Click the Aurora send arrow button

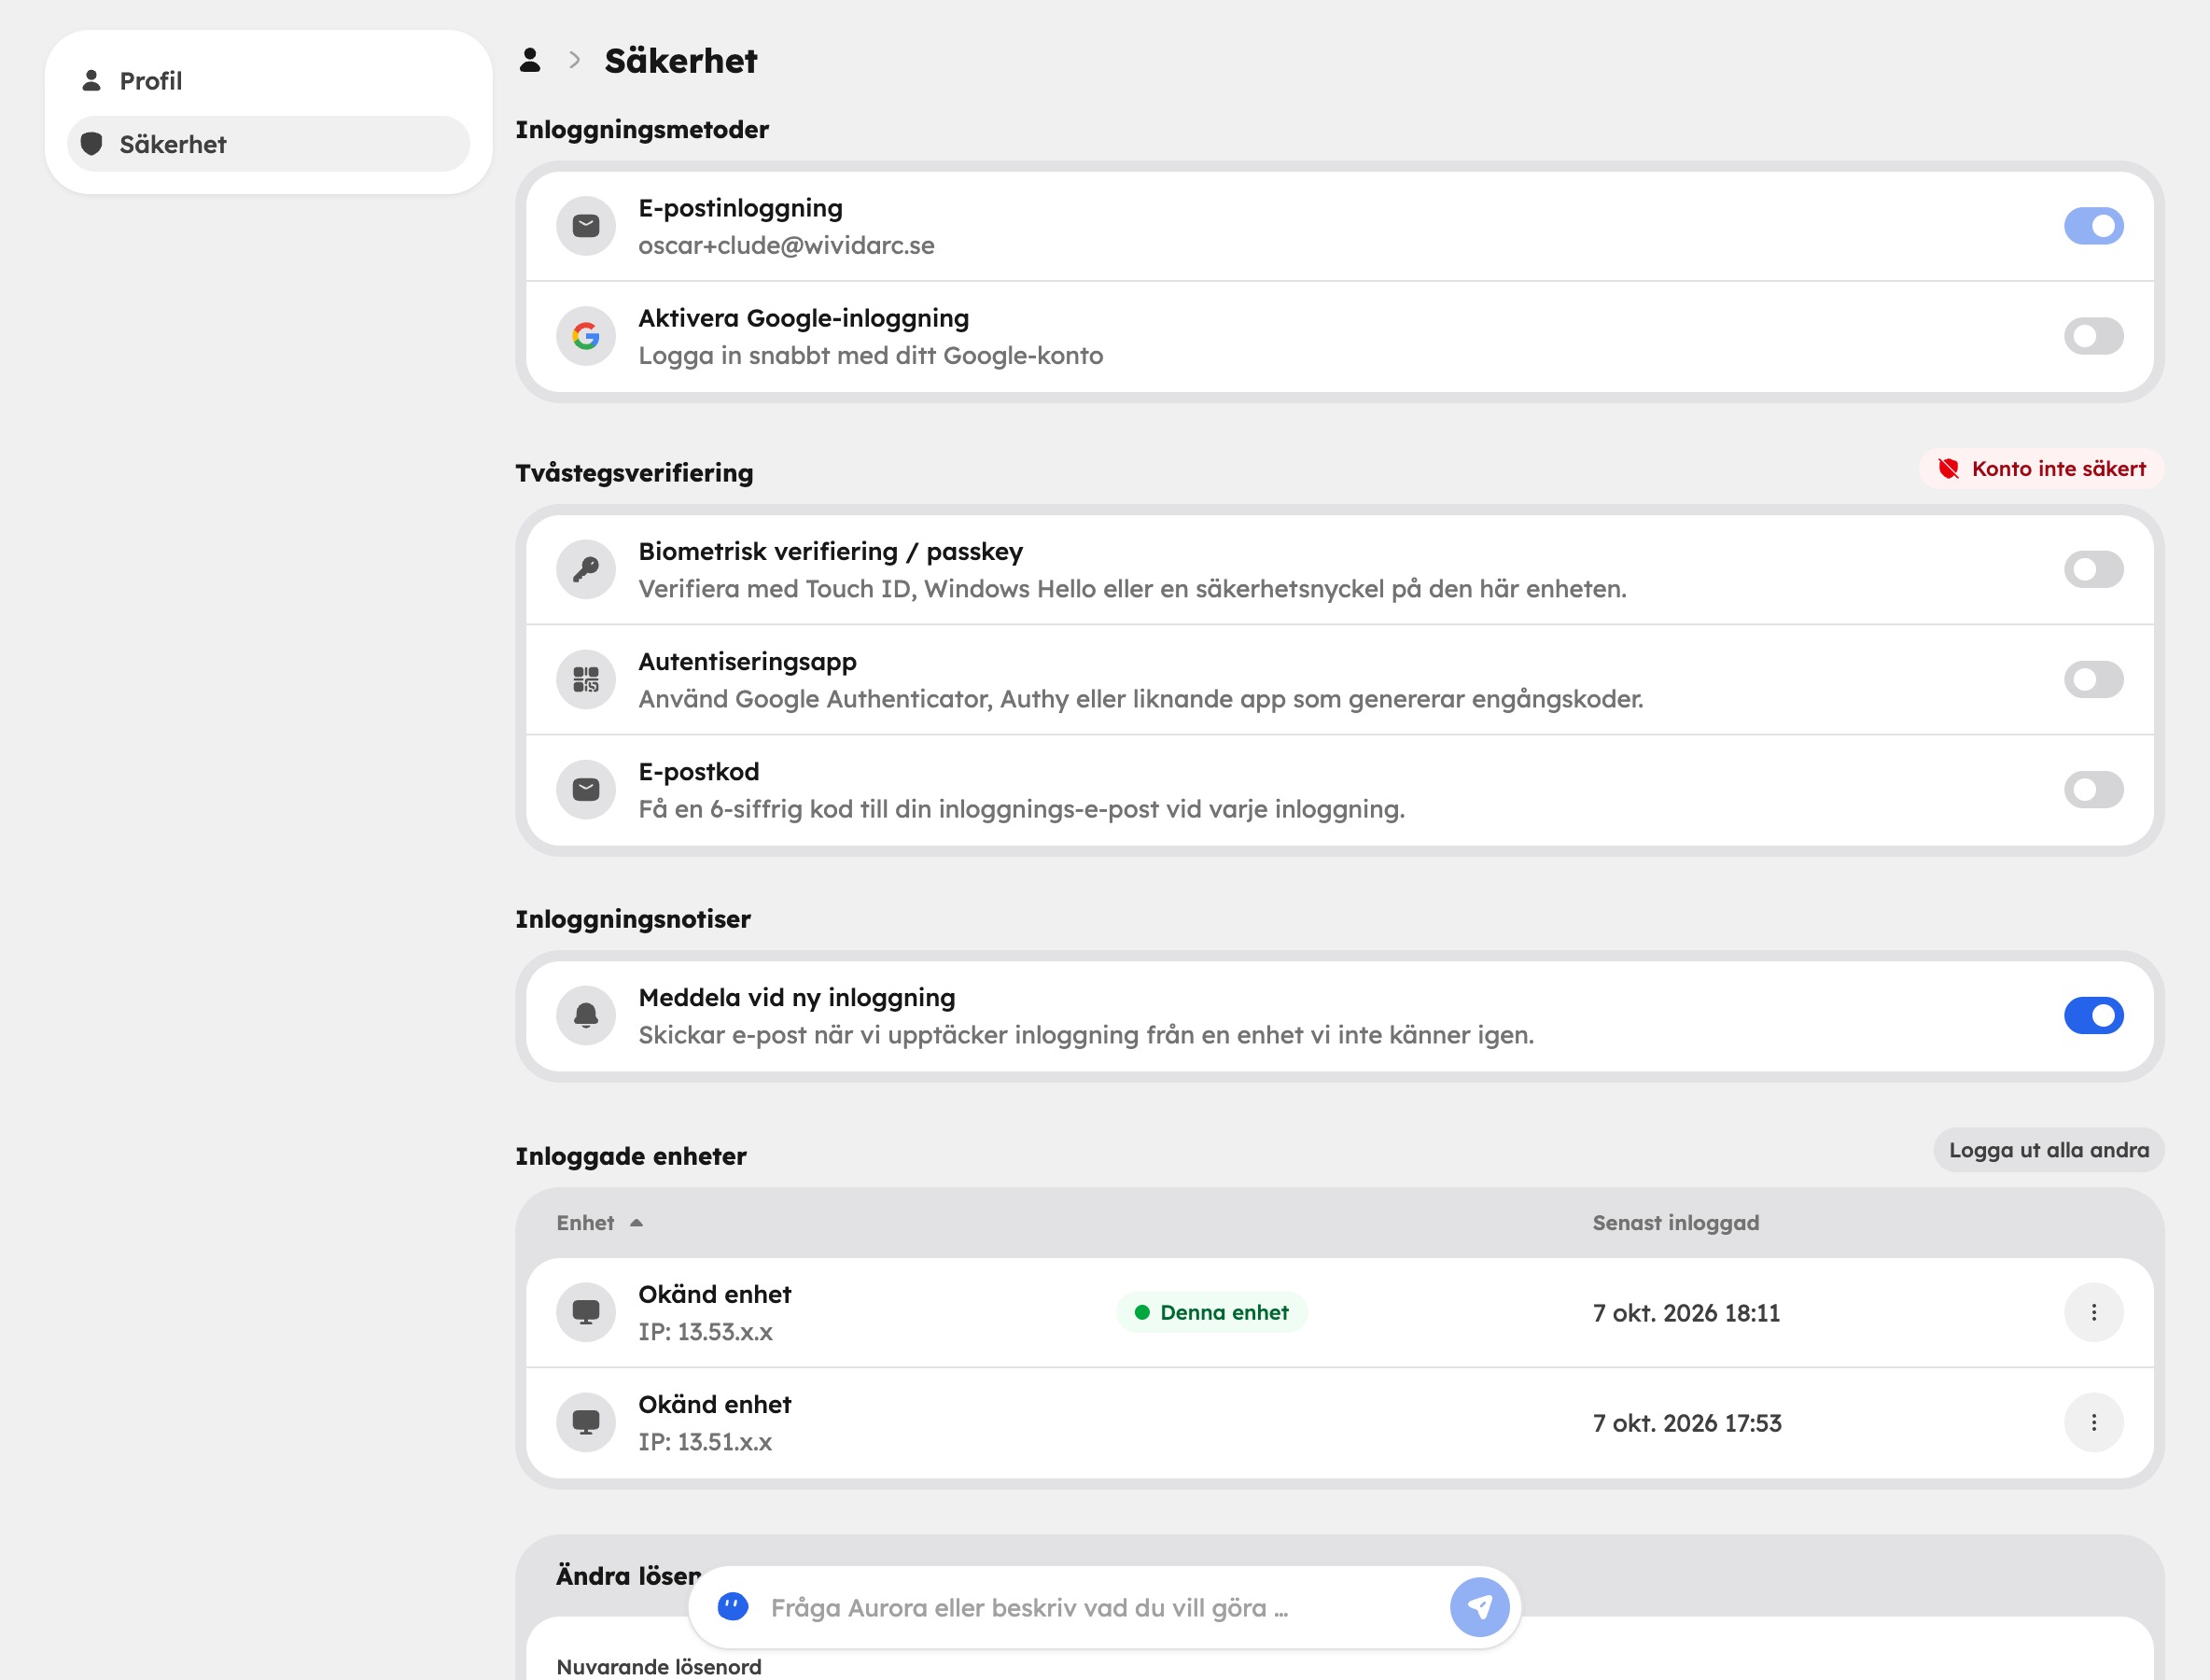click(x=1480, y=1607)
